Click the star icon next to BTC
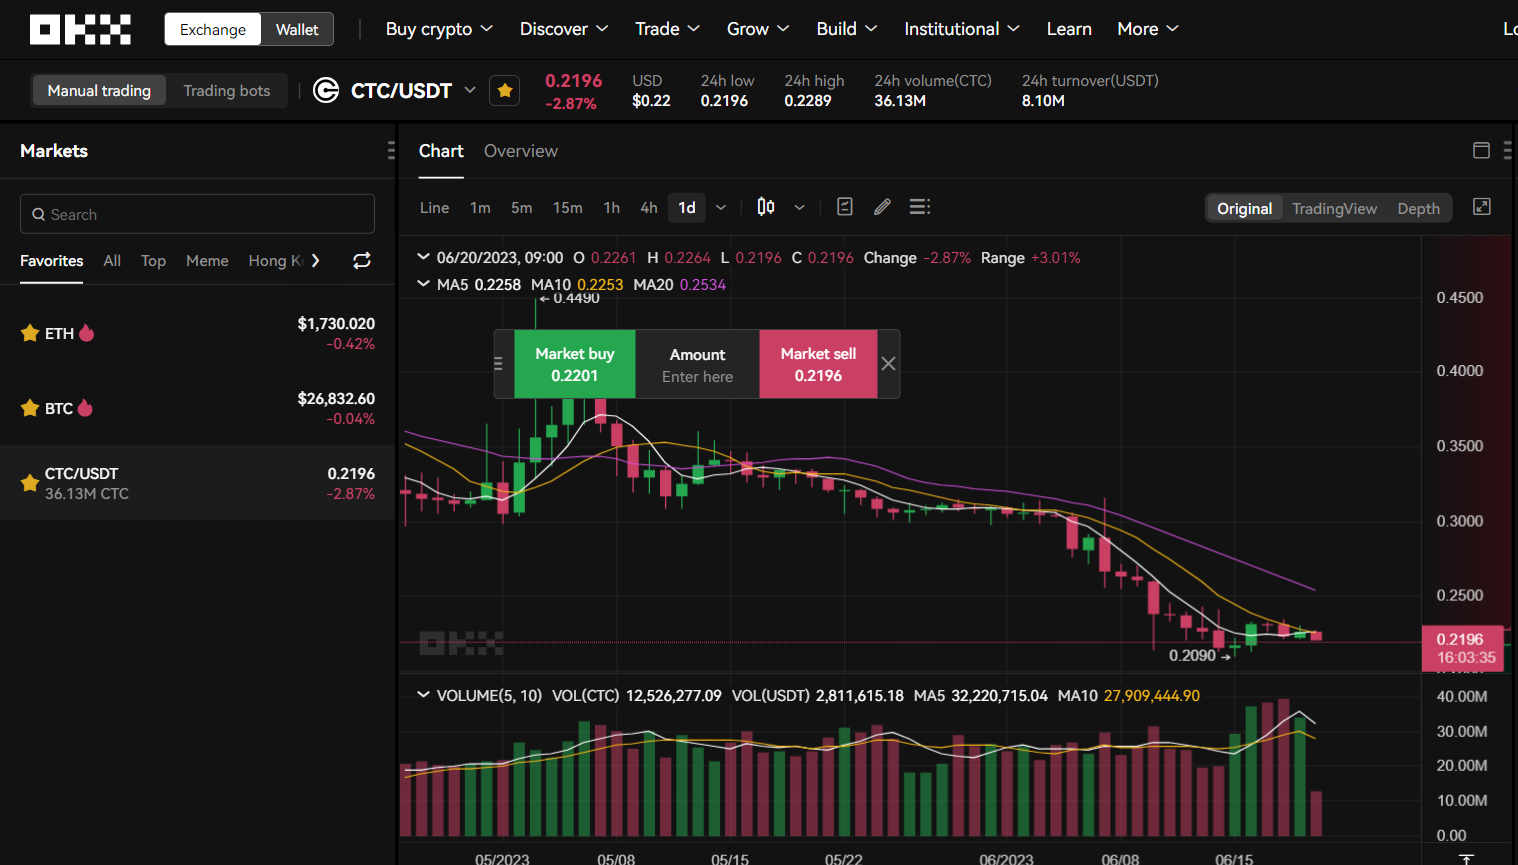The image size is (1518, 865). [30, 408]
